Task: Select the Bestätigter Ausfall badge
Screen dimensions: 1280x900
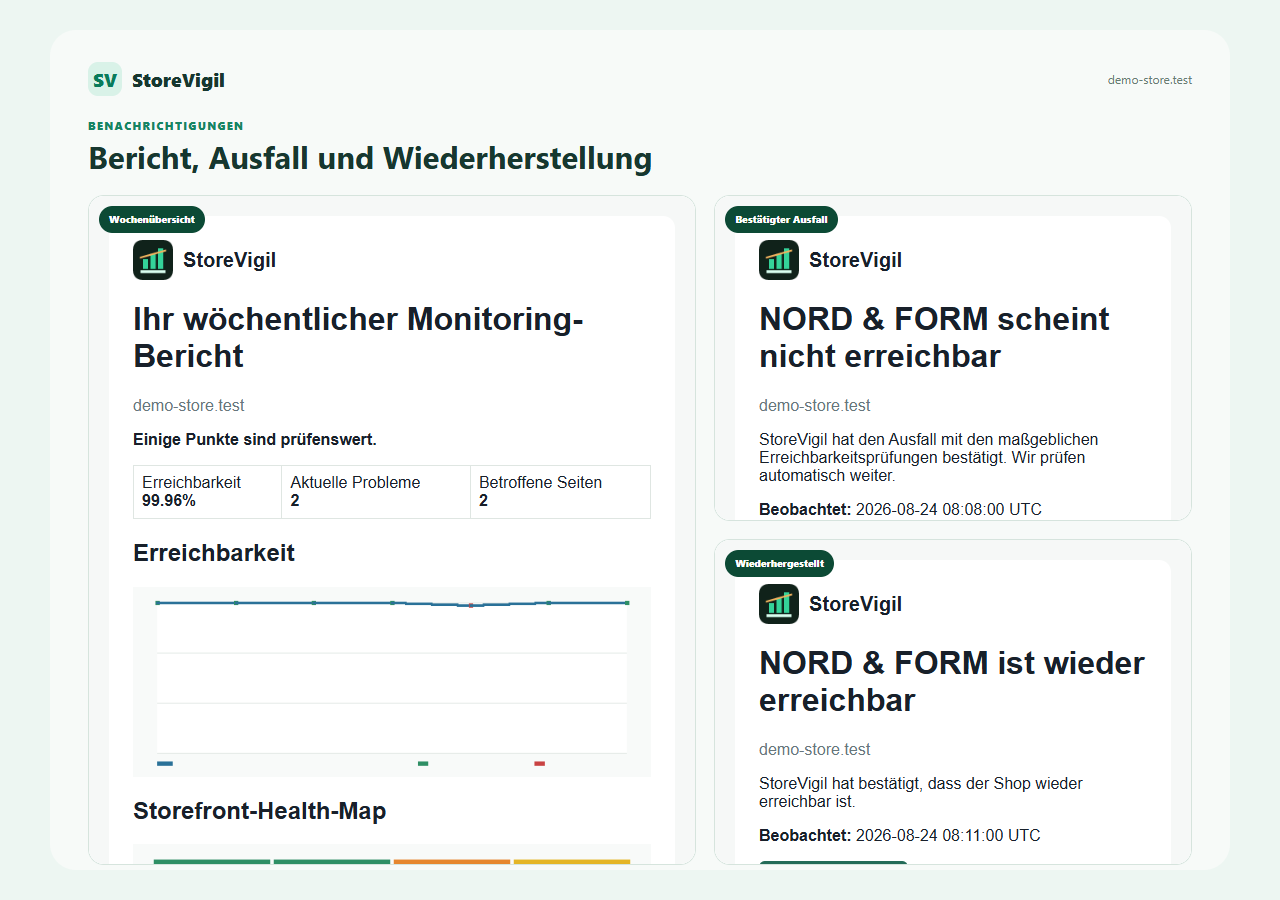Action: [781, 219]
